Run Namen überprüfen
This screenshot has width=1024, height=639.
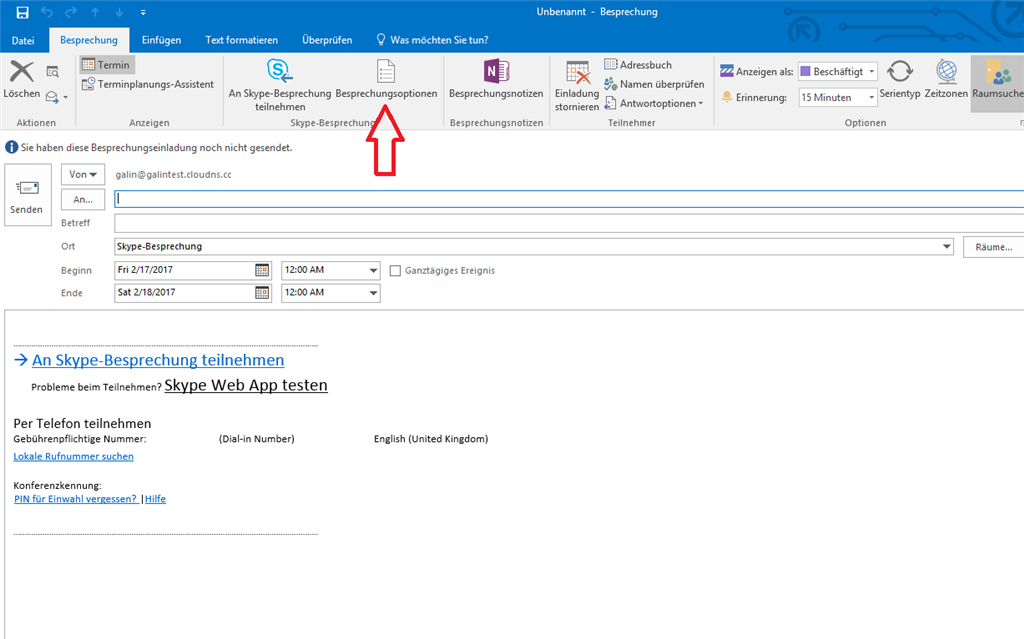click(x=654, y=84)
